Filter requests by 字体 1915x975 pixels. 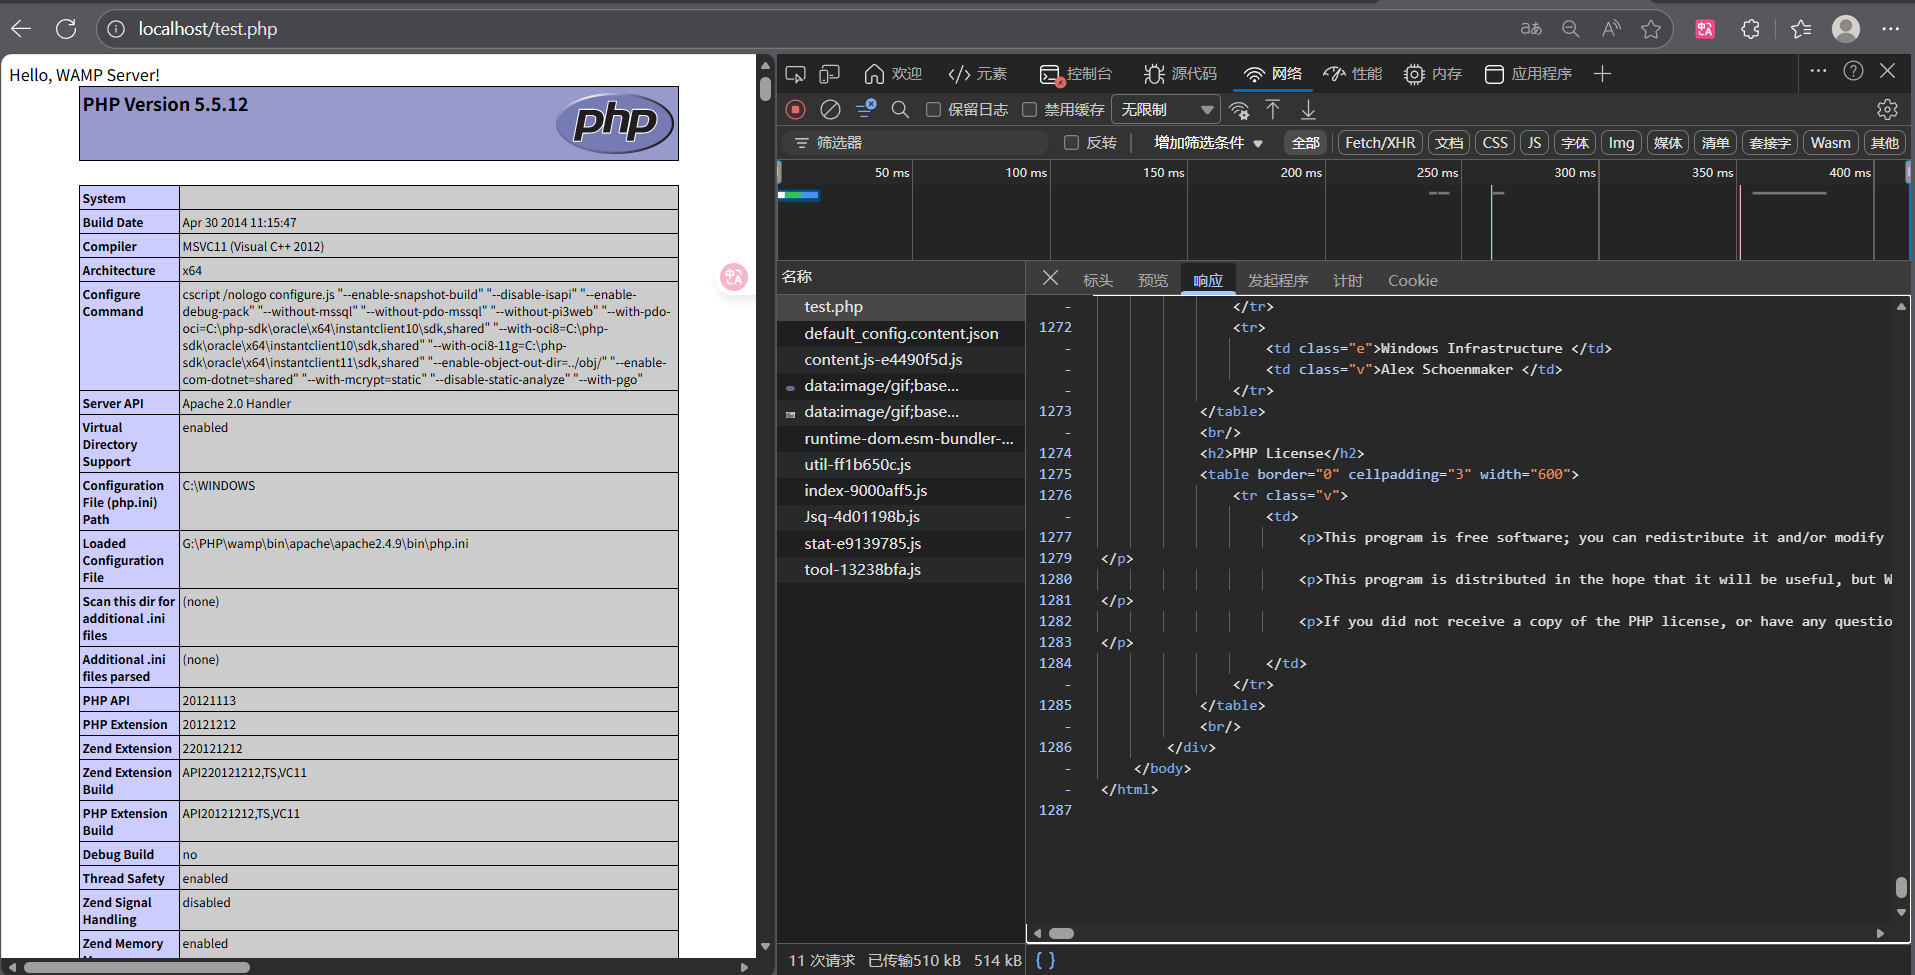tap(1575, 143)
